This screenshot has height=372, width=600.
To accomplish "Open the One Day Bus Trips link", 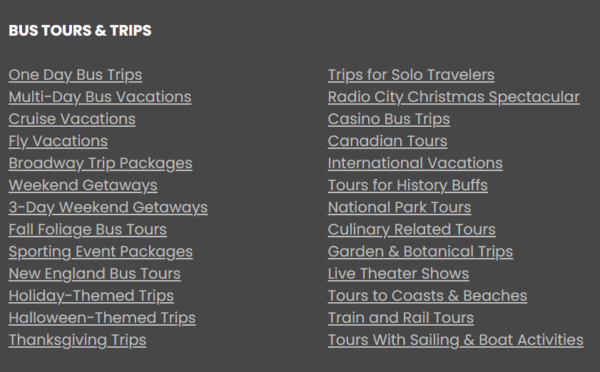I will pos(75,75).
